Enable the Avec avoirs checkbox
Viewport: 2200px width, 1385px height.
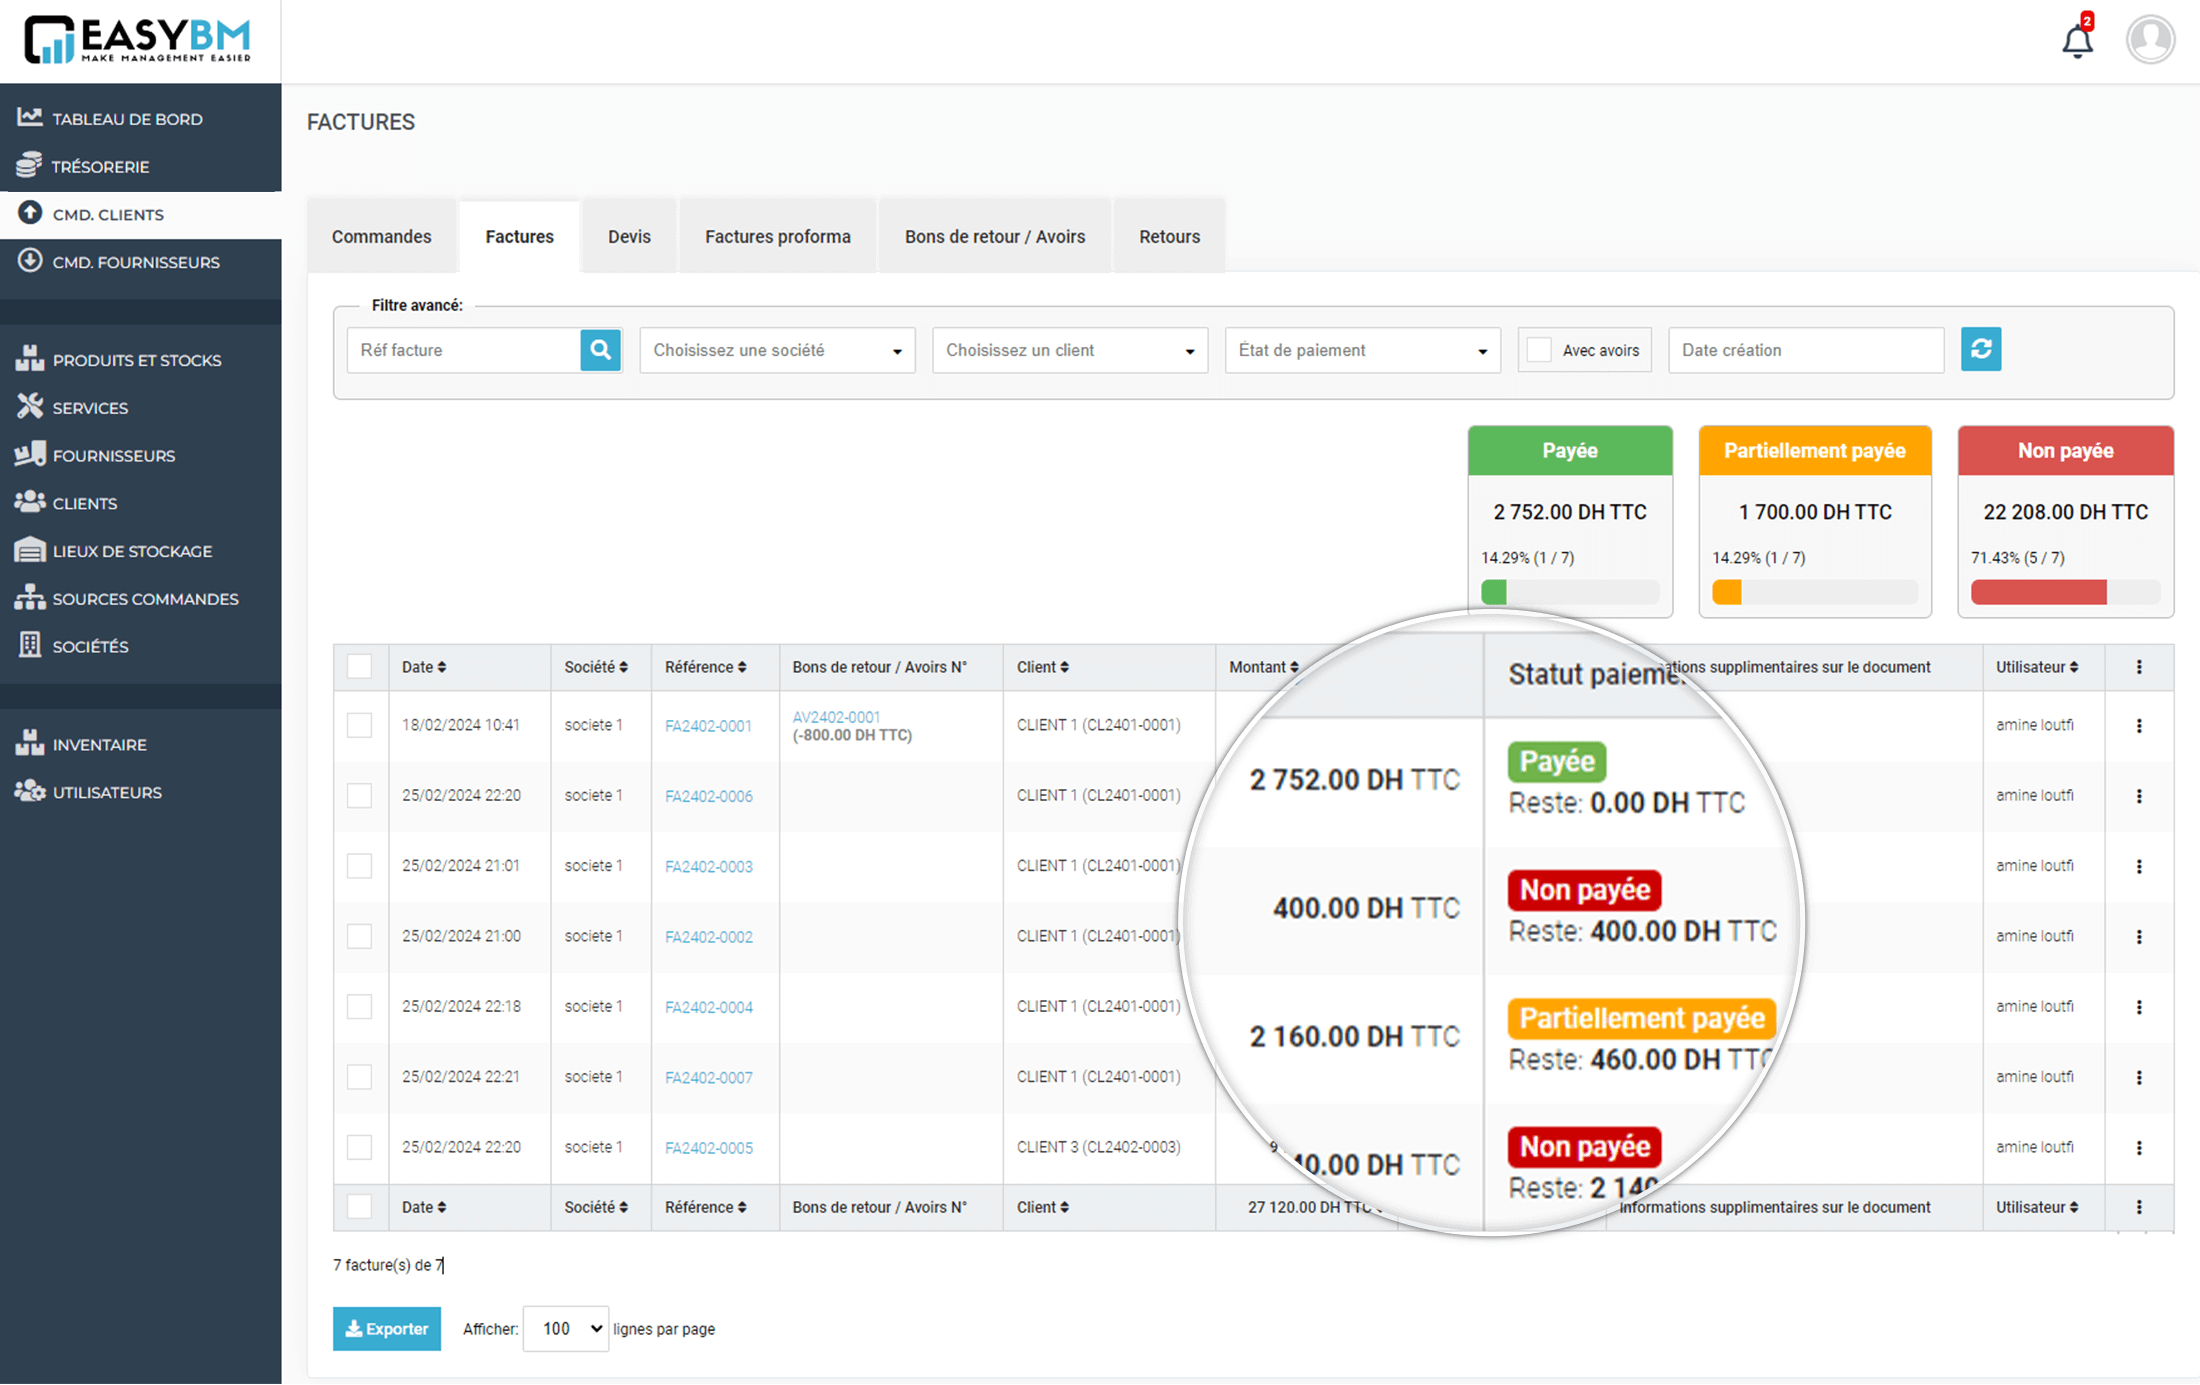1539,350
